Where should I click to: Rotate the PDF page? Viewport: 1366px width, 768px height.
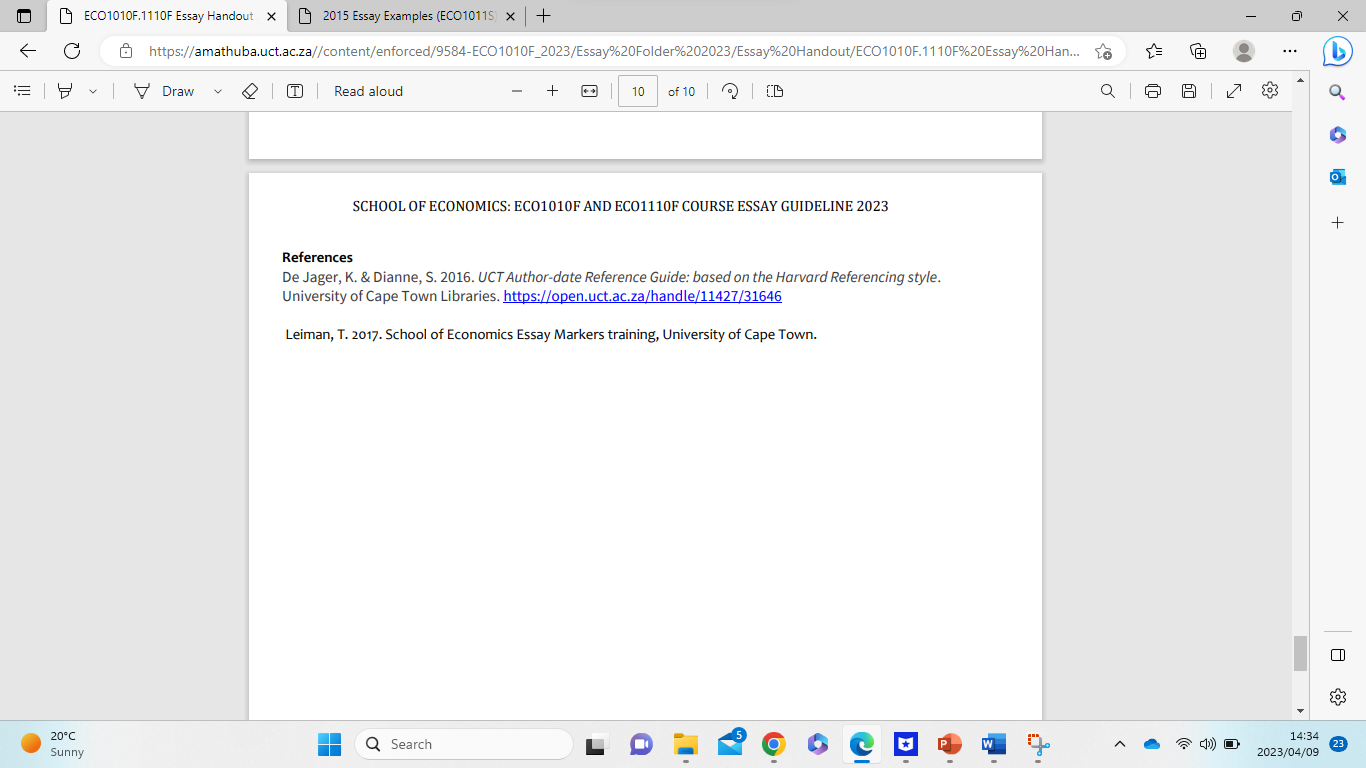[729, 91]
